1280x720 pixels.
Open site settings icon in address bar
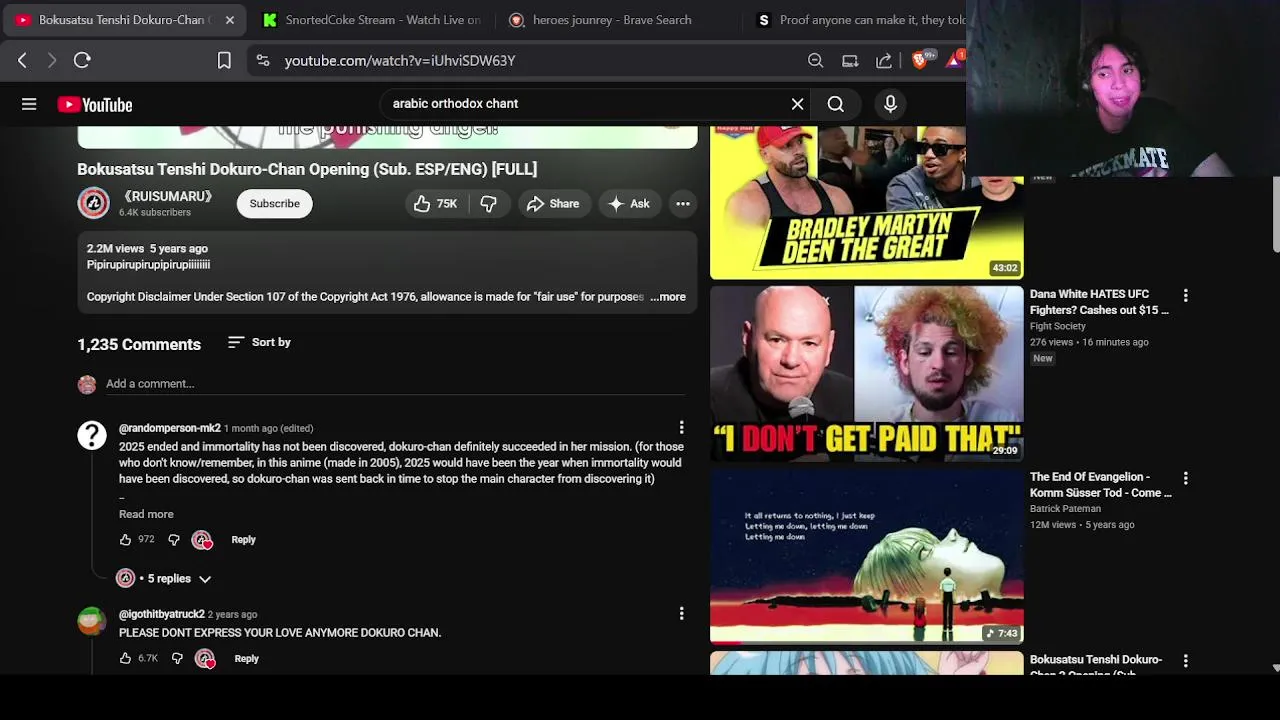262,60
